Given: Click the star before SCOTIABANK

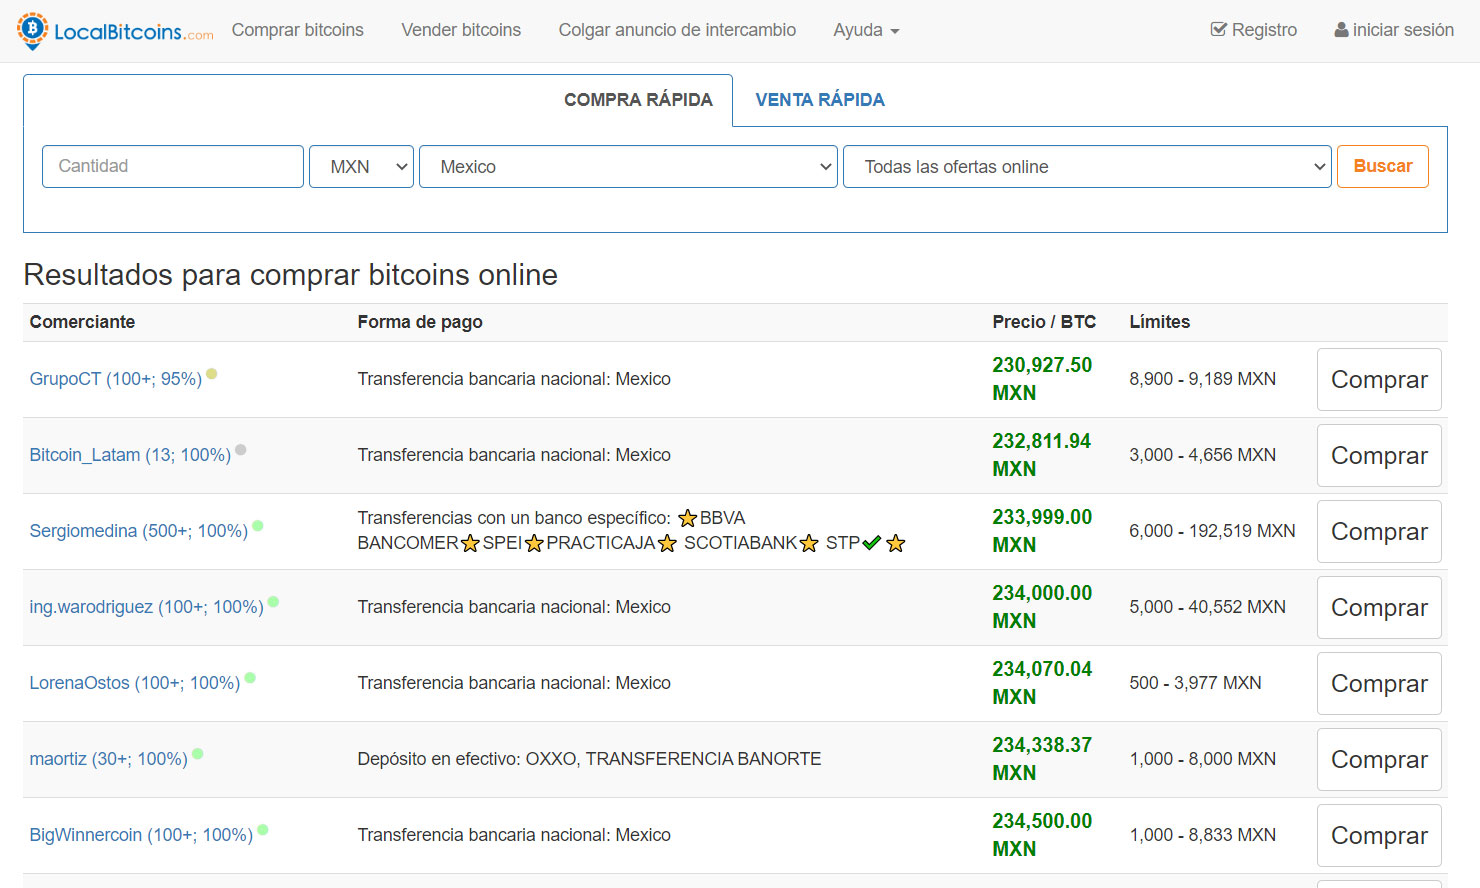Looking at the screenshot, I should click(x=667, y=543).
